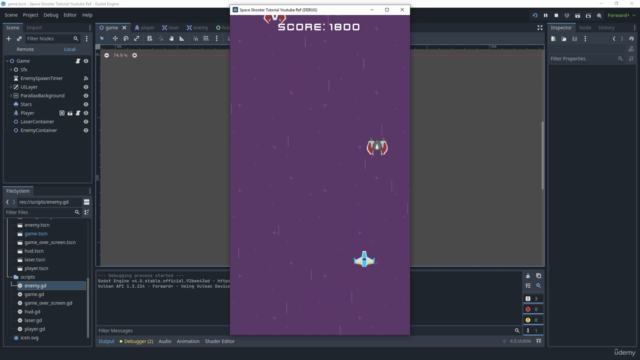Open FileSystem sort options dropdown
This screenshot has height=360, width=640.
[x=87, y=212]
